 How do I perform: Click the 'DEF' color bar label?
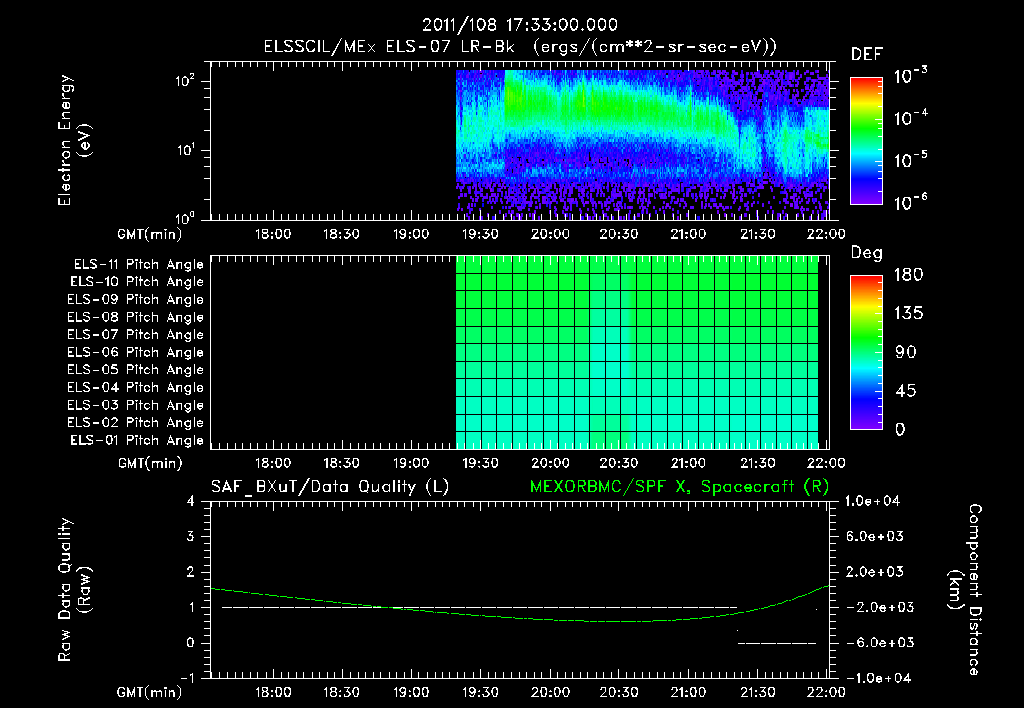(866, 55)
